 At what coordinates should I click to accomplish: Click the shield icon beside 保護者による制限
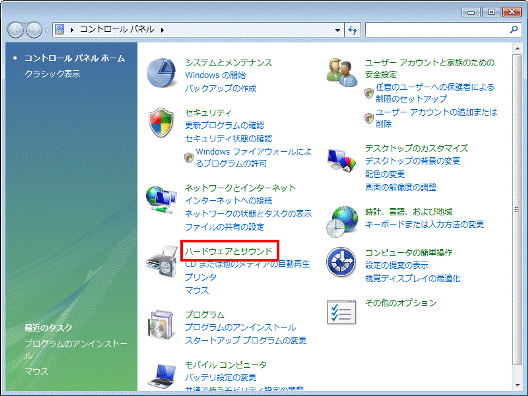pos(369,93)
